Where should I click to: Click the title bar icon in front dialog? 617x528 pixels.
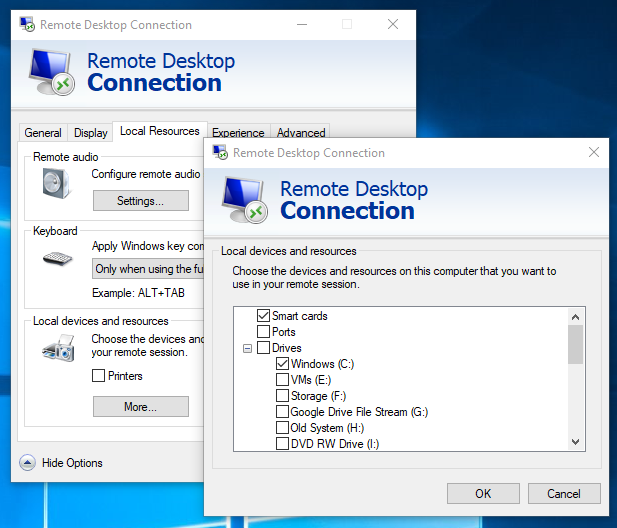click(x=220, y=152)
